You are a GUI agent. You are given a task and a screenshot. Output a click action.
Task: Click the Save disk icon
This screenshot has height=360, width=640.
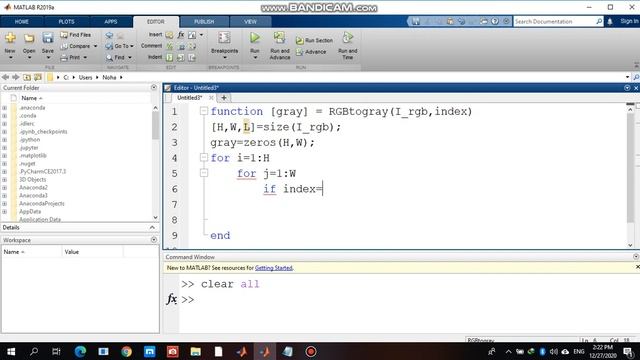click(48, 38)
